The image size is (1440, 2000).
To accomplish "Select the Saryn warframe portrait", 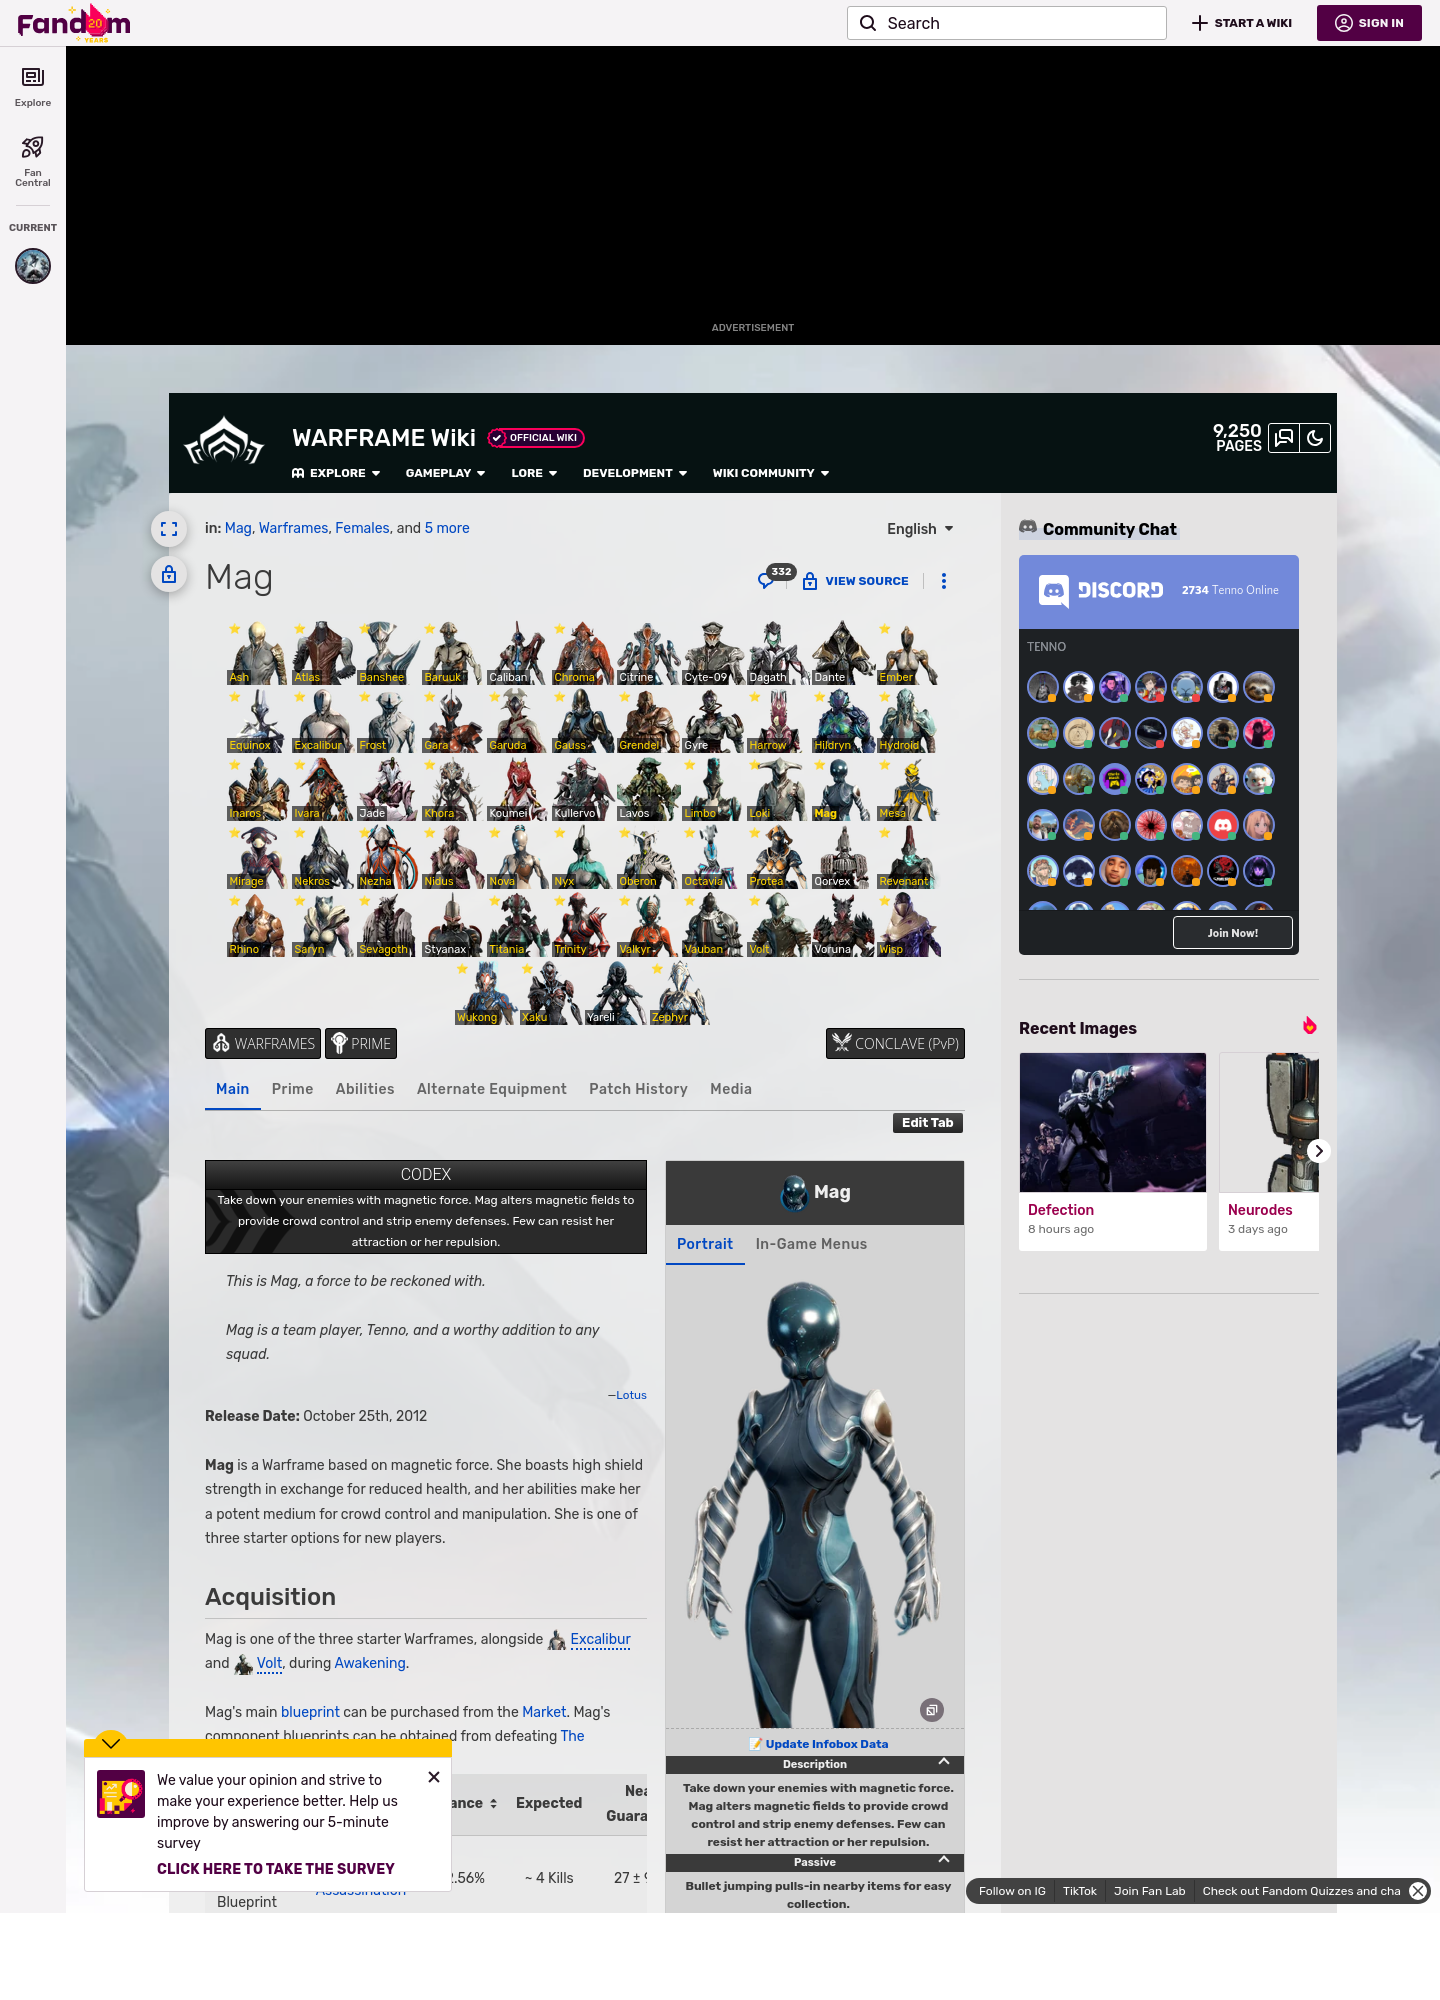I will click(x=323, y=924).
